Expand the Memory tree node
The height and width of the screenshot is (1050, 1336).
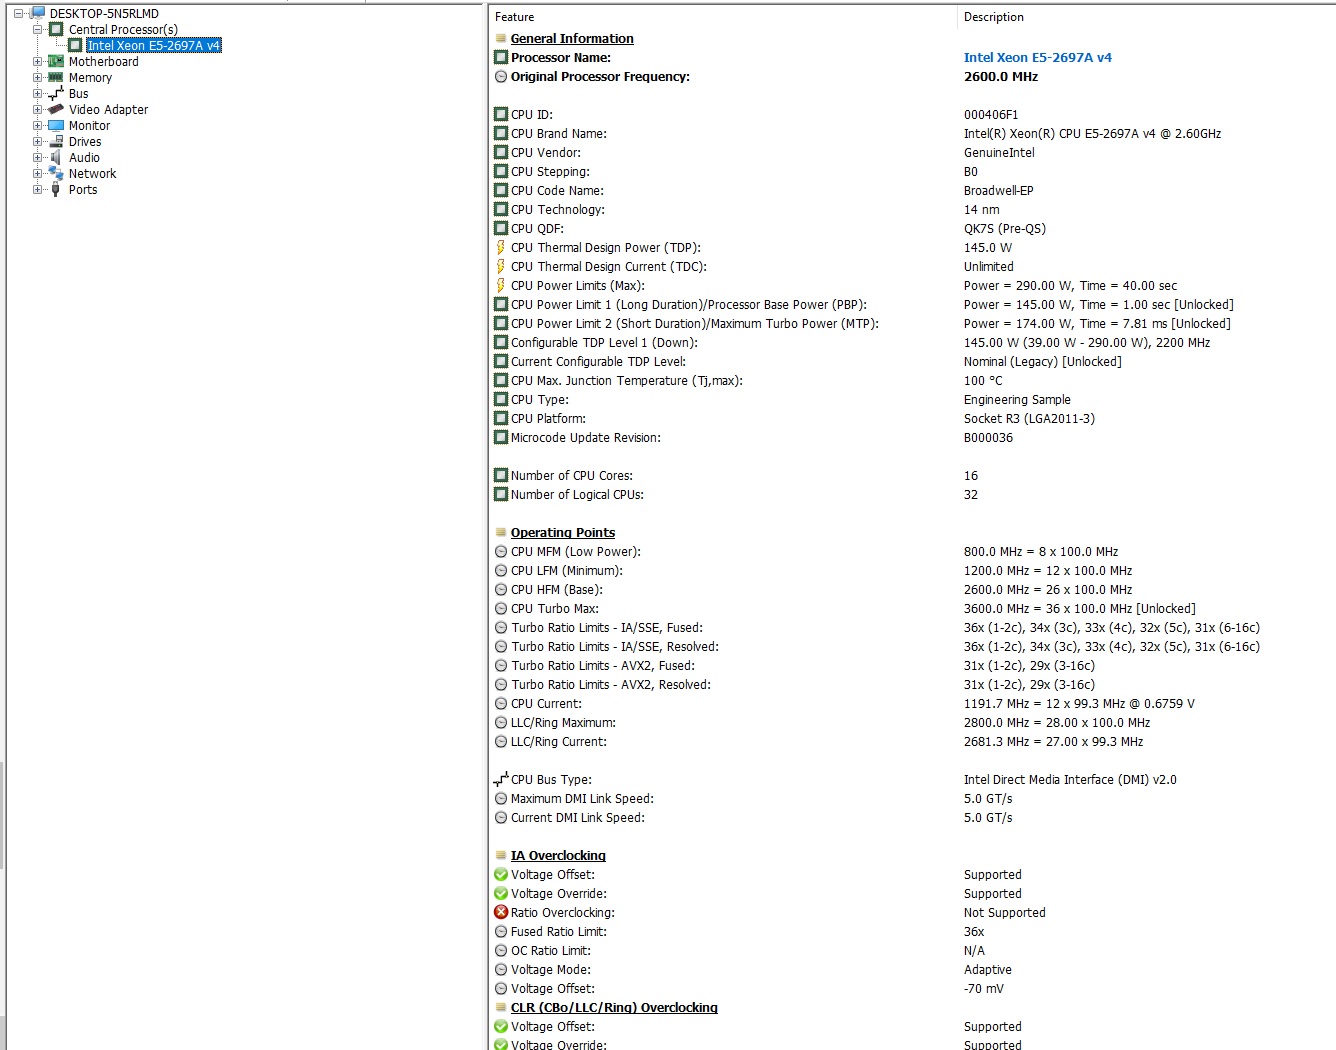[37, 78]
